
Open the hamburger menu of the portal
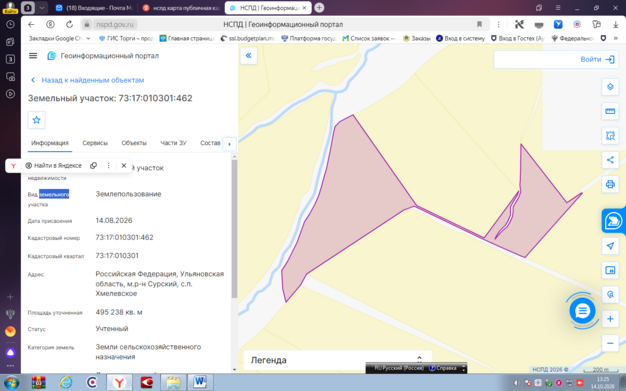point(33,56)
